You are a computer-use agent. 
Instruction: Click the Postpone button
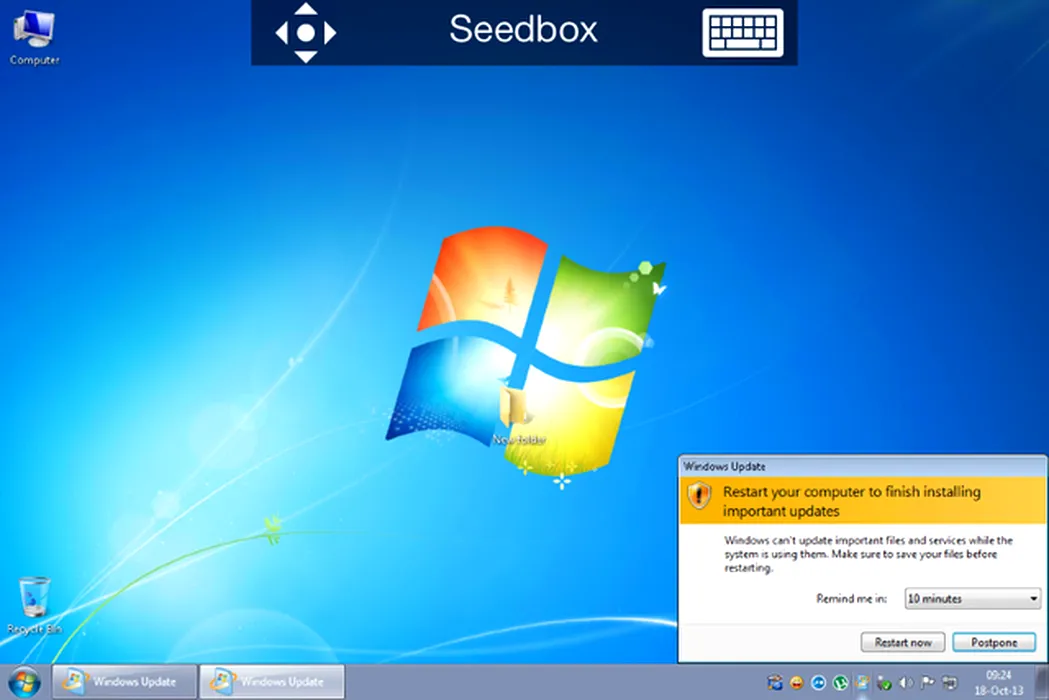tap(993, 642)
